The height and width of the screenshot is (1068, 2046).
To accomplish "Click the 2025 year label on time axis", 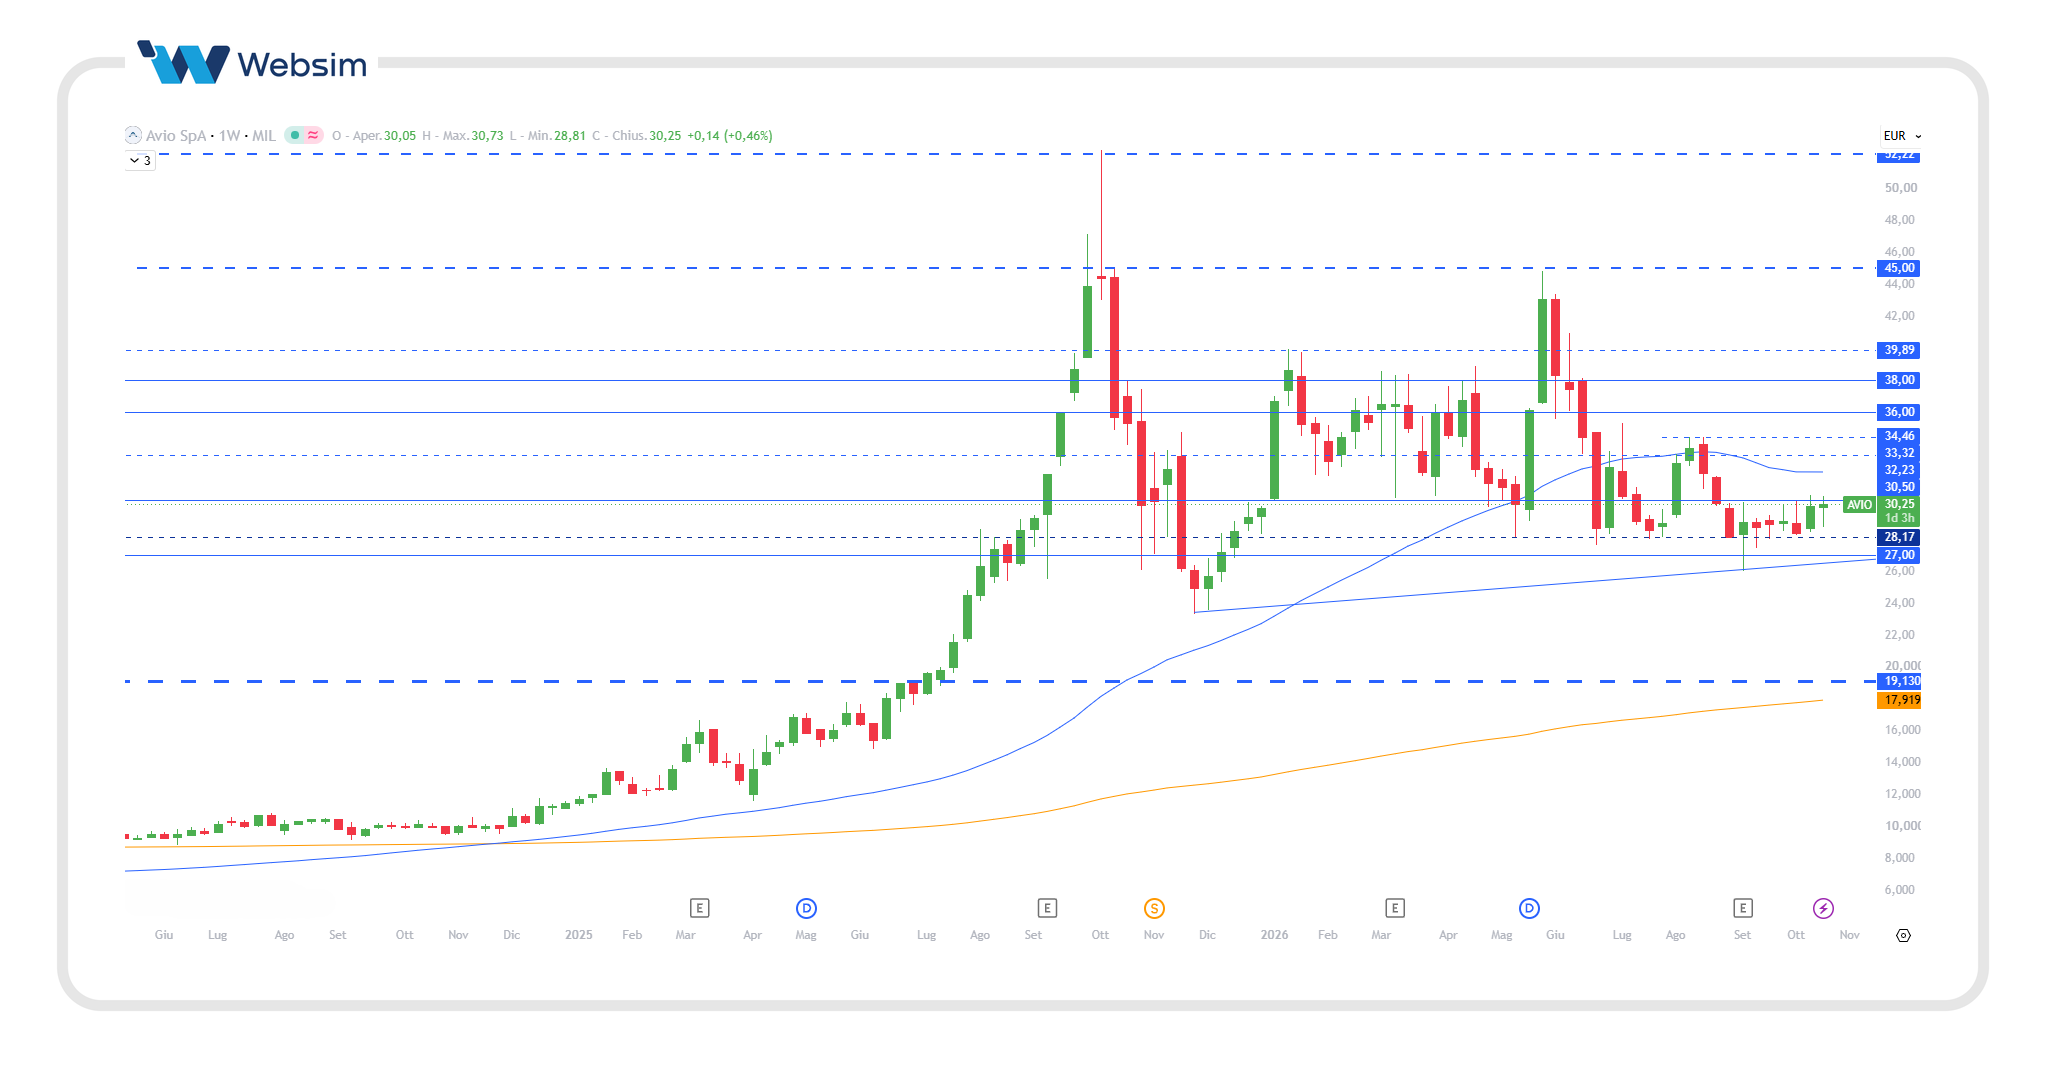I will (x=578, y=935).
